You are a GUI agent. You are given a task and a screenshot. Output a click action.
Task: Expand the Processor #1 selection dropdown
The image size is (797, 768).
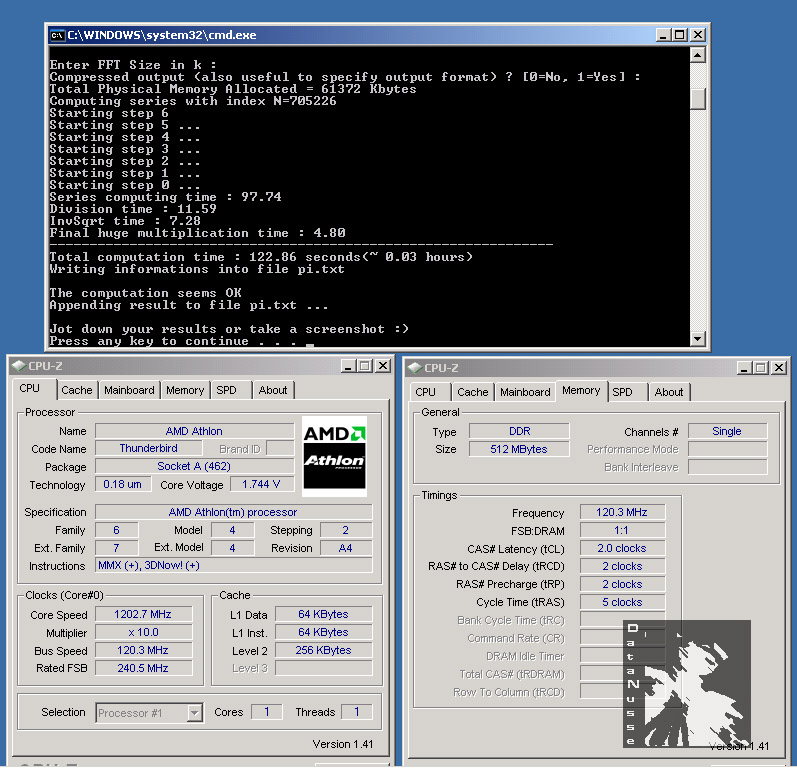click(195, 713)
